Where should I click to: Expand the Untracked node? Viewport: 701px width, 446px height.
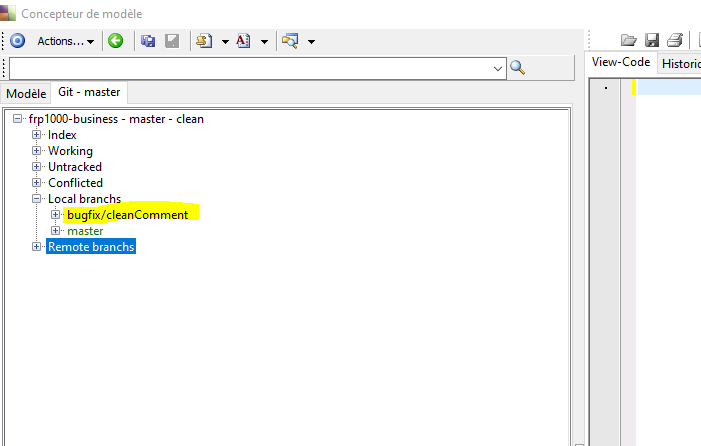point(37,167)
